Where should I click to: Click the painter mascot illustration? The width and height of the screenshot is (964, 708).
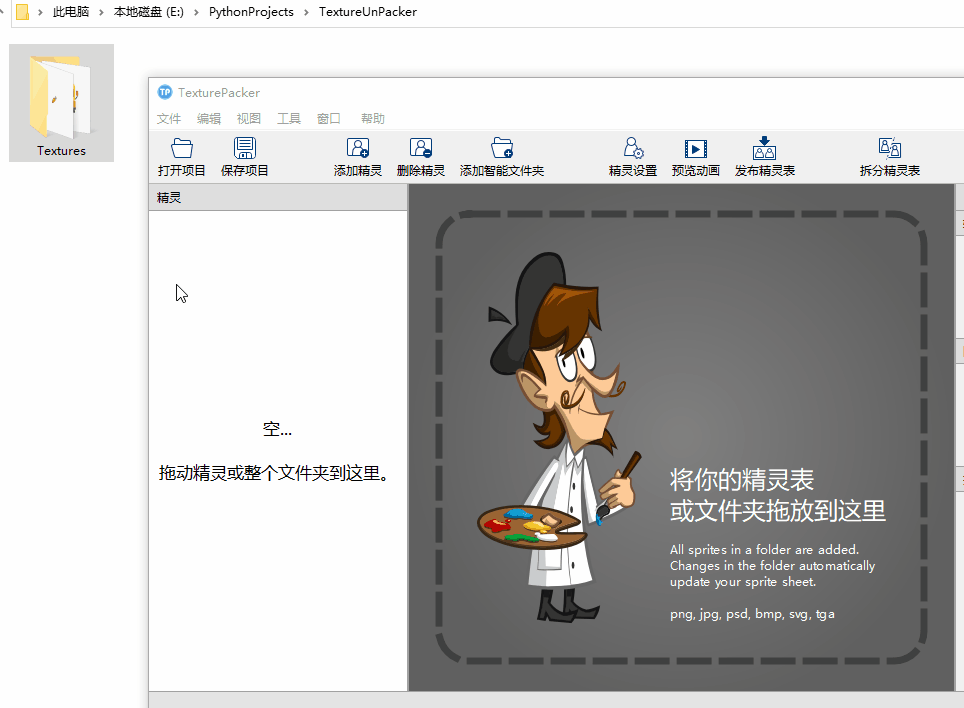click(x=558, y=436)
